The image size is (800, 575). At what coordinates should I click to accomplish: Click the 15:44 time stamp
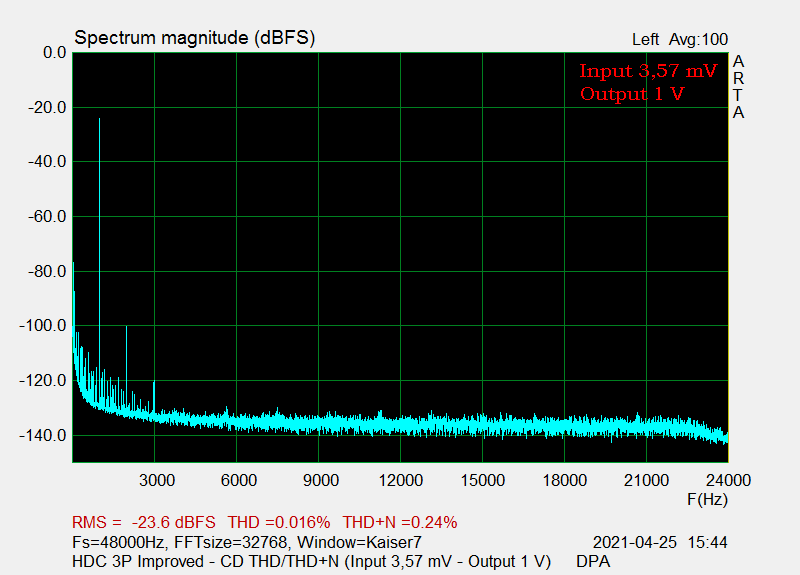[707, 542]
